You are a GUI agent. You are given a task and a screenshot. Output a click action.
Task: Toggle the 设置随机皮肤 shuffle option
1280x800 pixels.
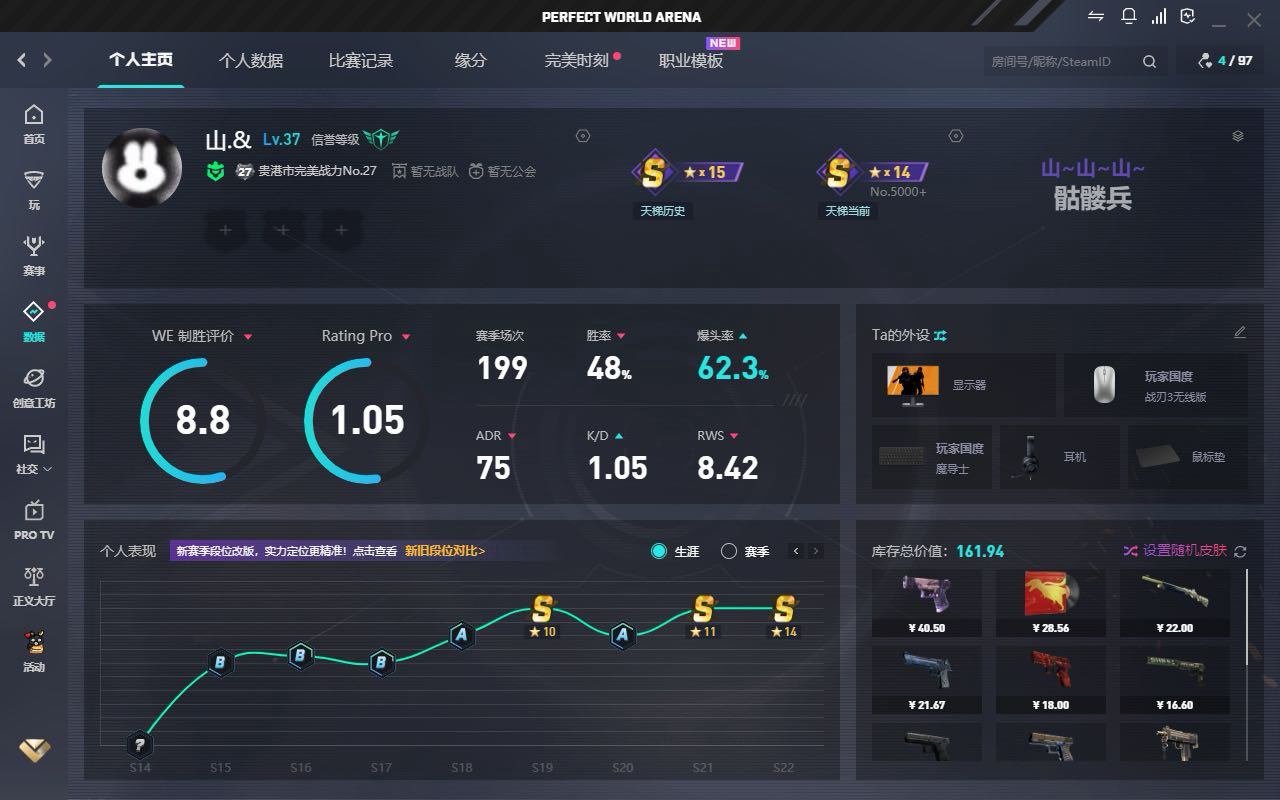1176,551
